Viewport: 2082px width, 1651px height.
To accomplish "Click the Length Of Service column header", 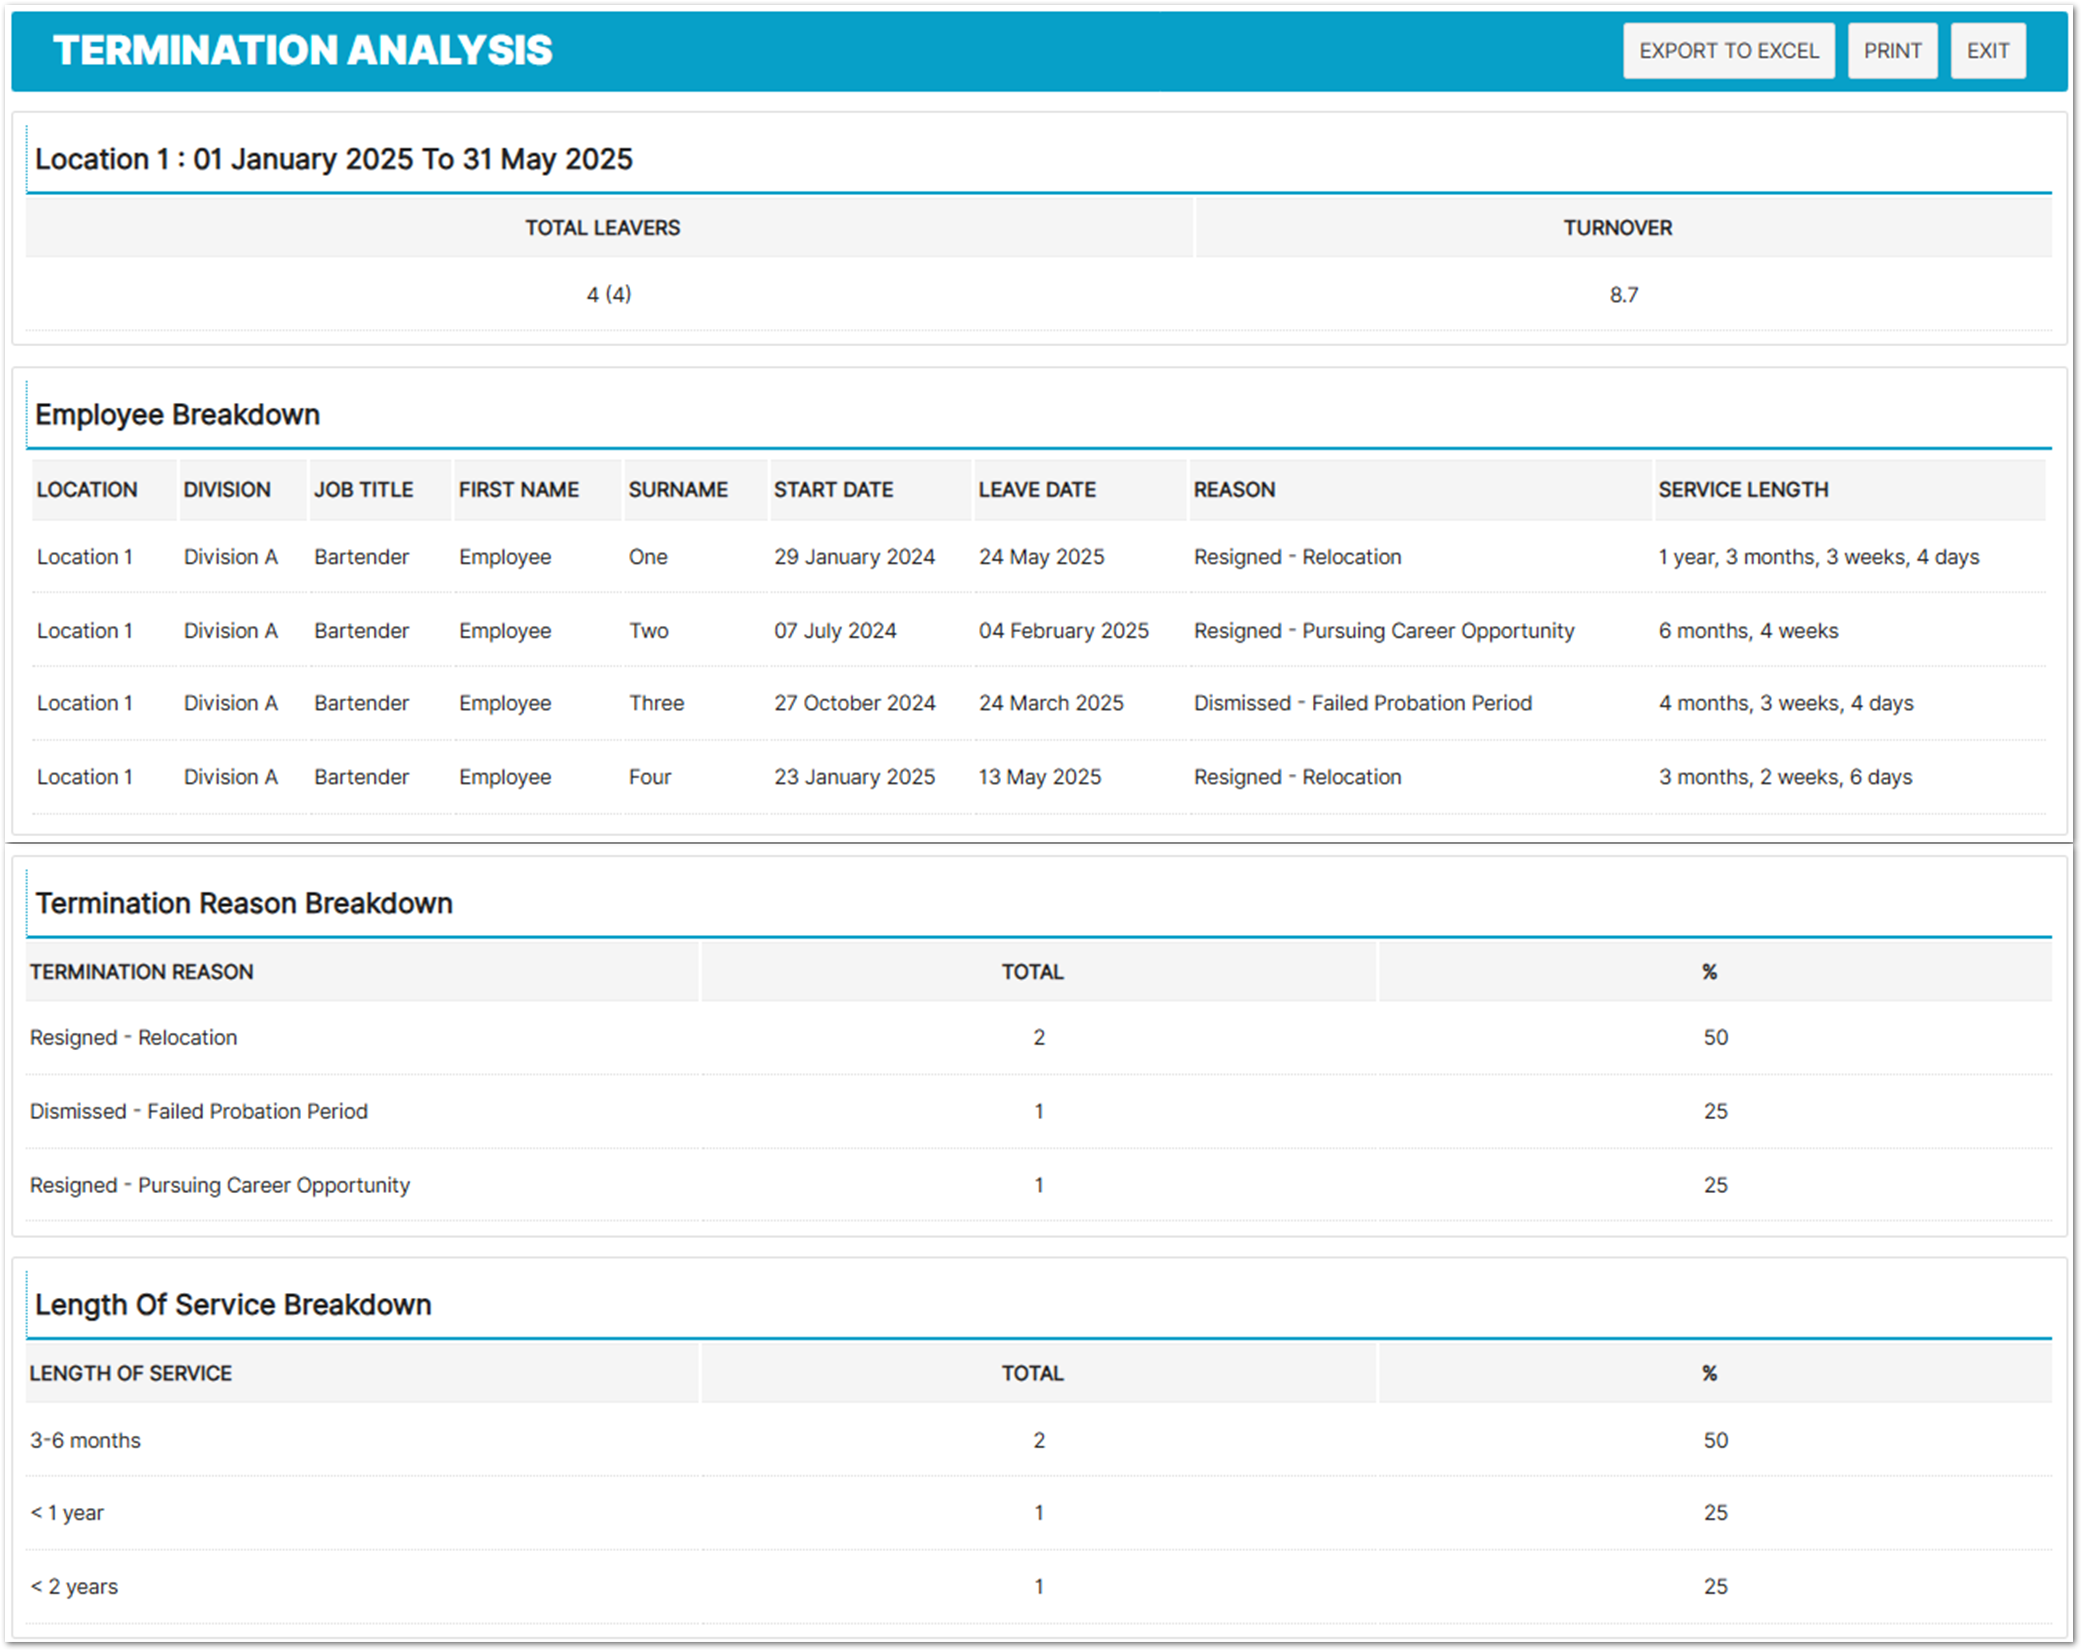I will click(130, 1374).
